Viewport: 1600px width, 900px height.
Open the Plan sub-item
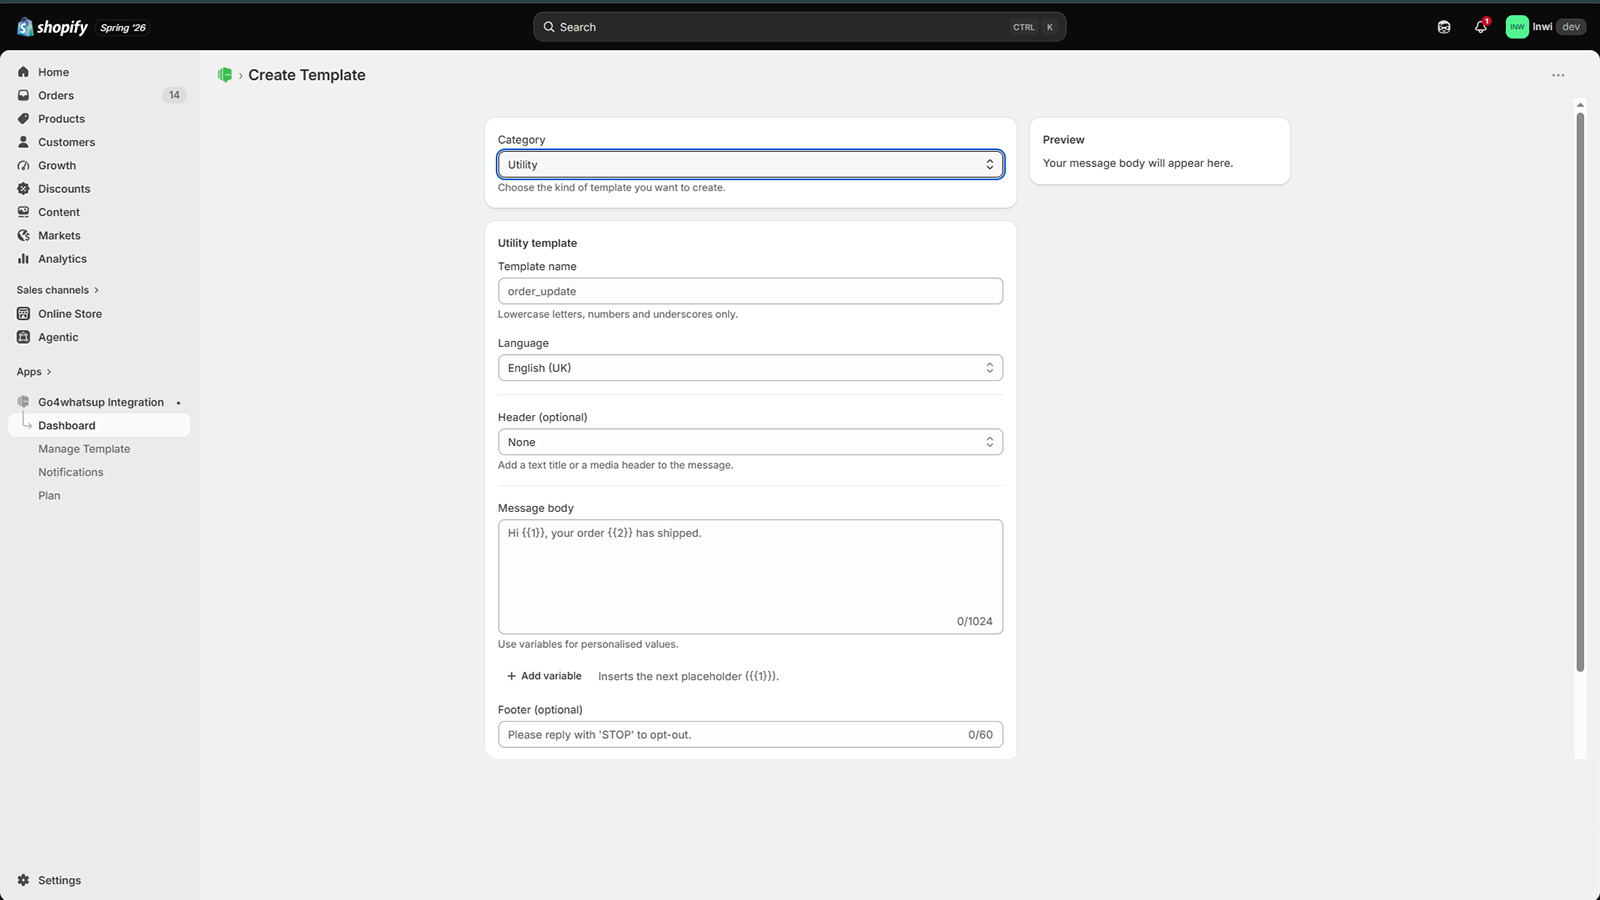[x=49, y=495]
